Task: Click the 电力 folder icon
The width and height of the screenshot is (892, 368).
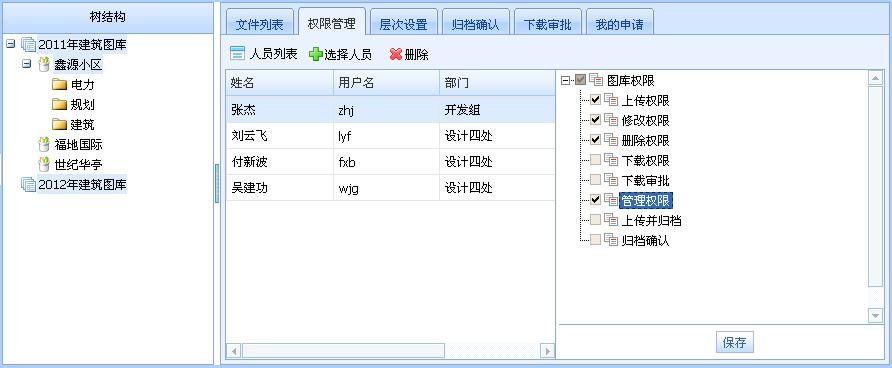Action: pyautogui.click(x=59, y=85)
